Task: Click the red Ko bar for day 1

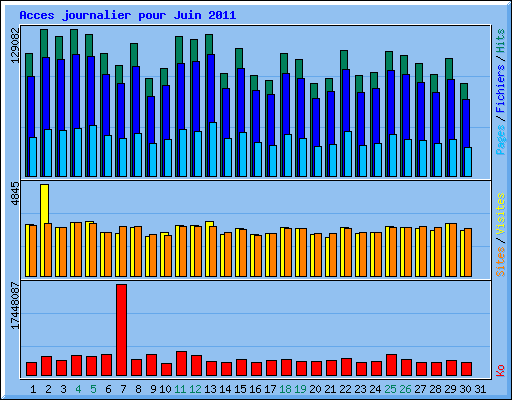Action: (31, 369)
